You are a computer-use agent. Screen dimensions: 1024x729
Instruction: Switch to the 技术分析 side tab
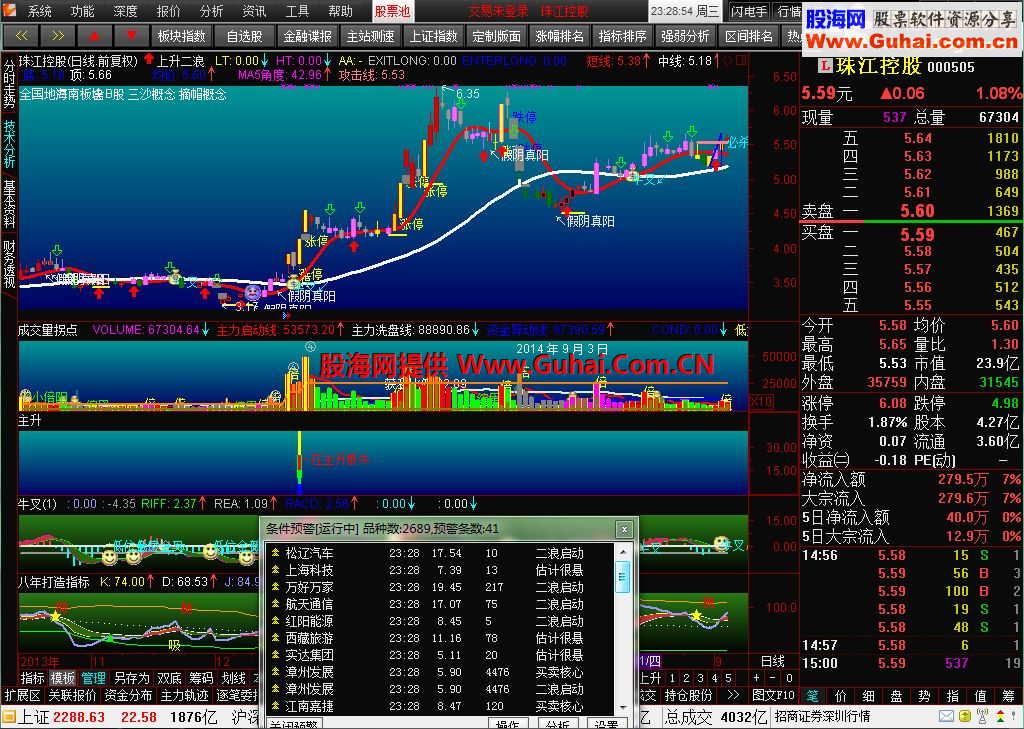click(x=9, y=143)
